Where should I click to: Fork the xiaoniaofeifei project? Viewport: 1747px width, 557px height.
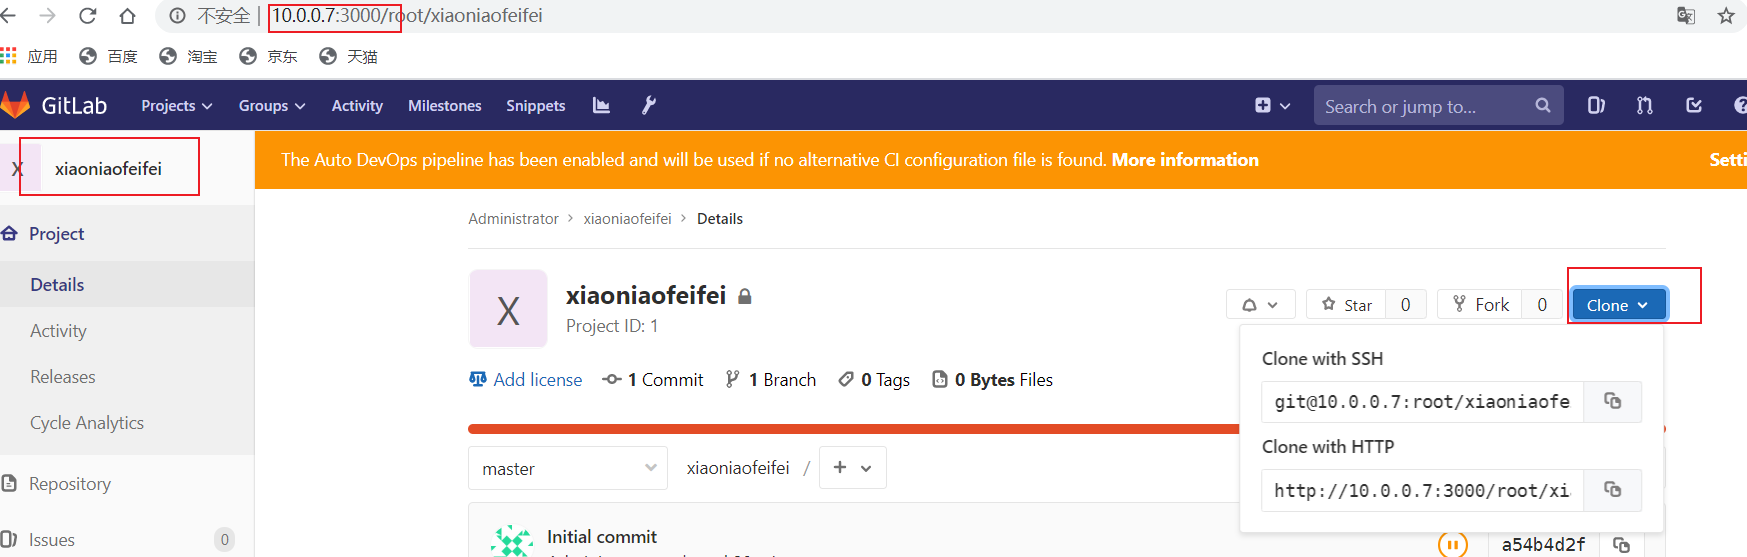tap(1480, 305)
